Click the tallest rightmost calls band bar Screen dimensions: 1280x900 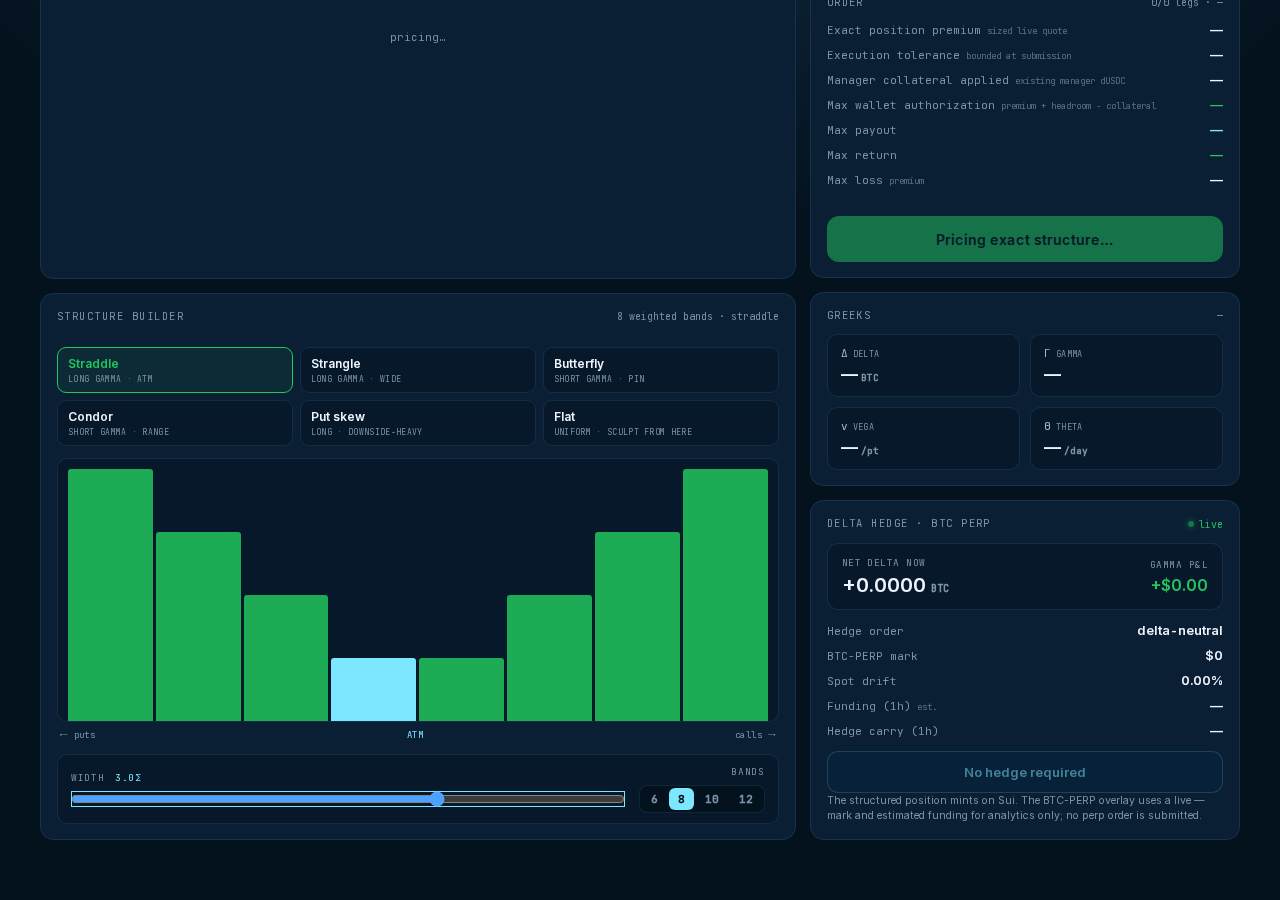click(725, 595)
